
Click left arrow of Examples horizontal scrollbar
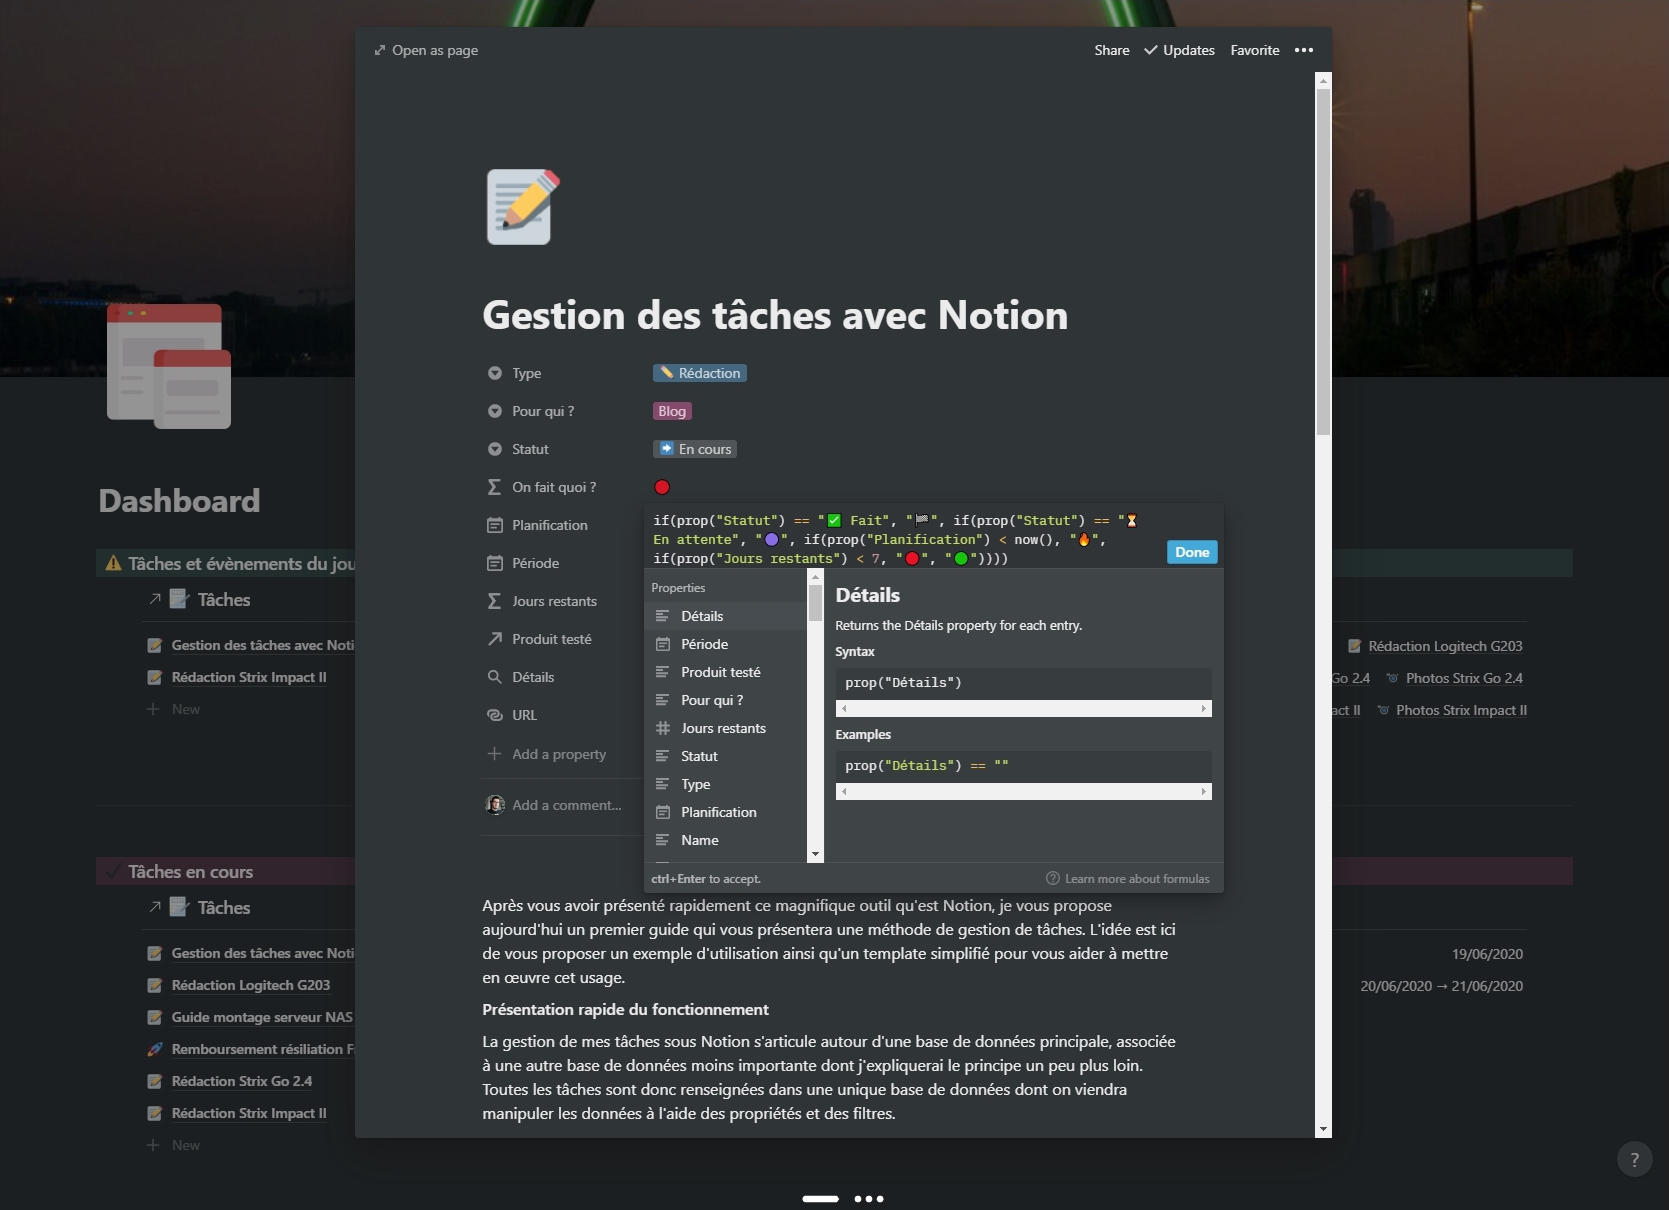click(844, 791)
